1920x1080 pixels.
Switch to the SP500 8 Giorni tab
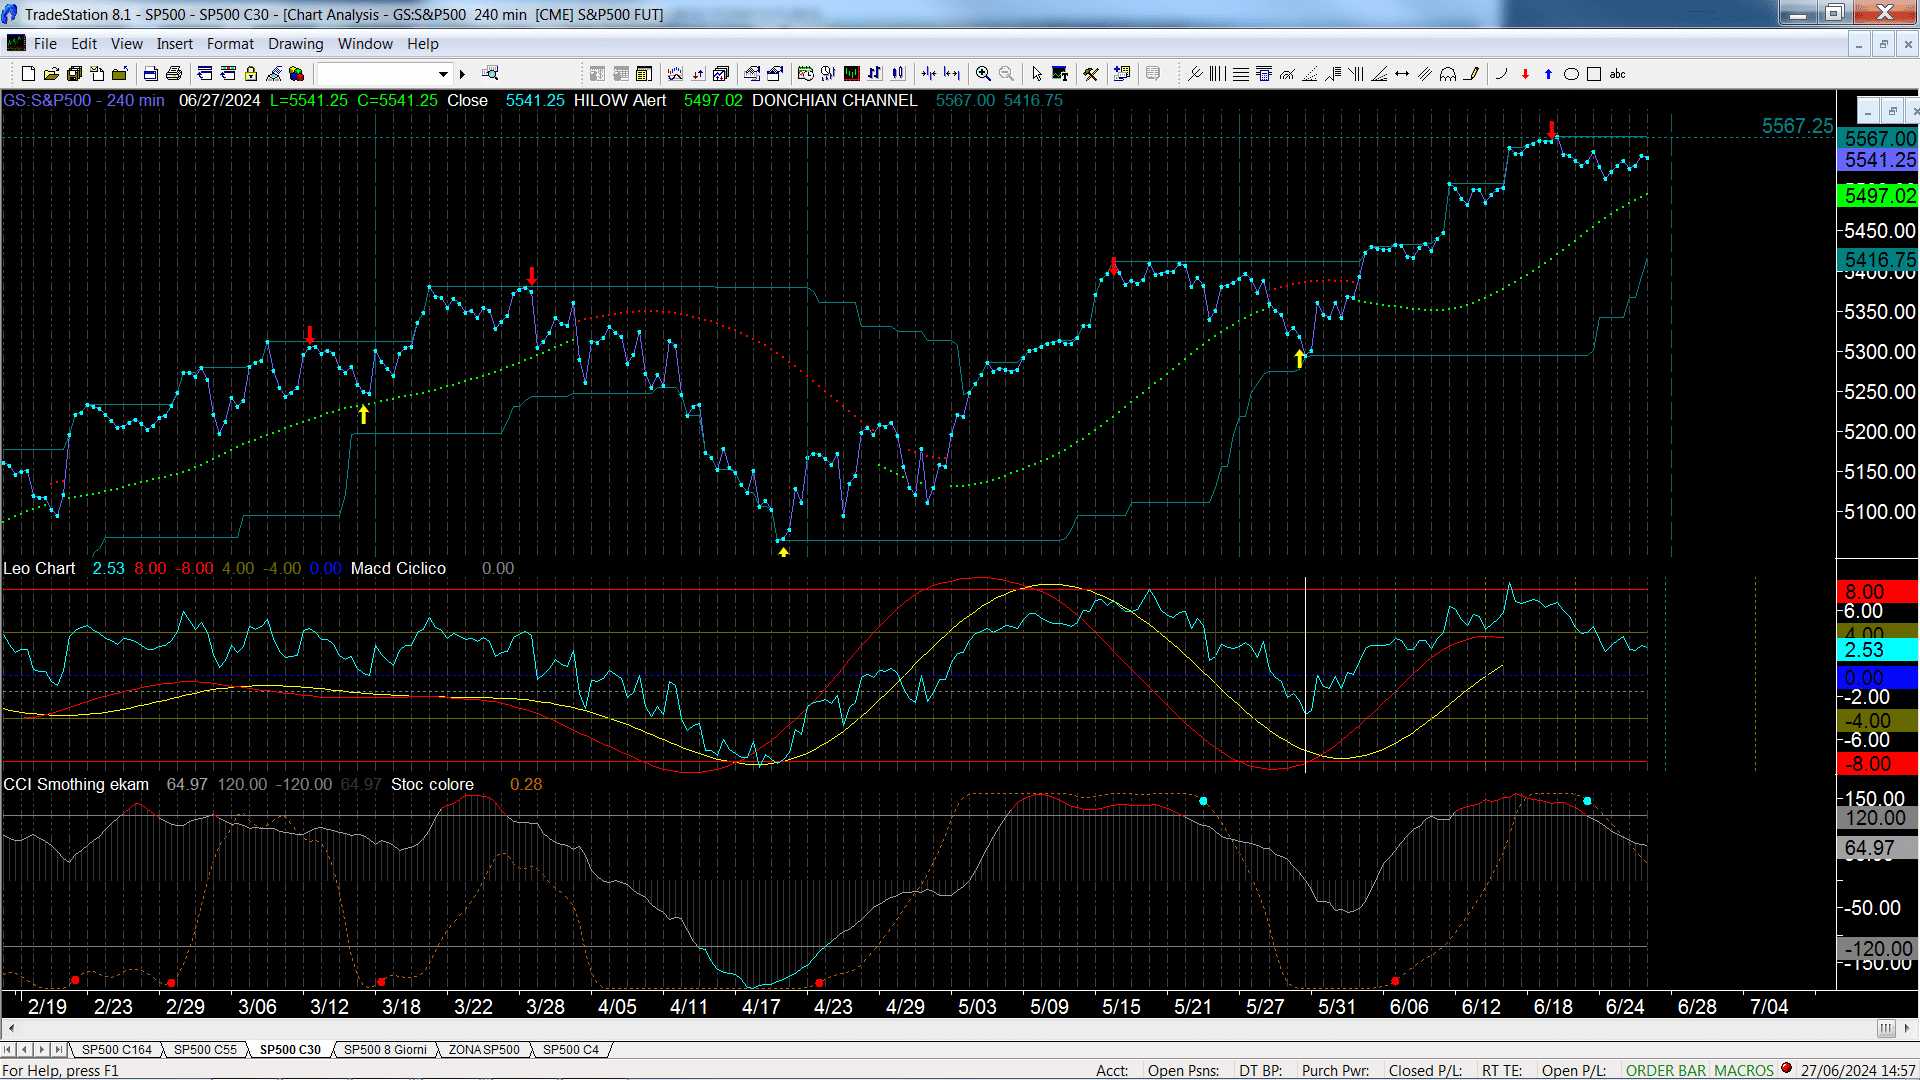pos(385,1050)
